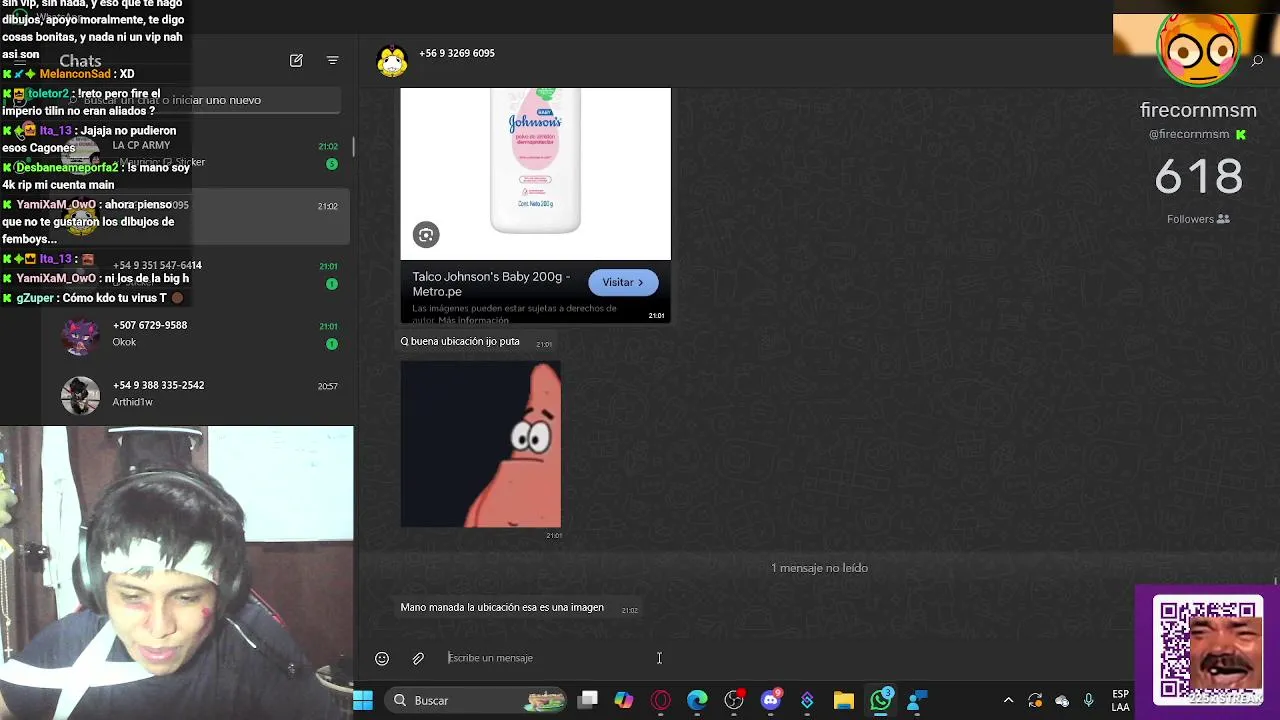Open contact avatar for +56 9 3269 6095
Image resolution: width=1280 pixels, height=720 pixels.
pyautogui.click(x=392, y=61)
